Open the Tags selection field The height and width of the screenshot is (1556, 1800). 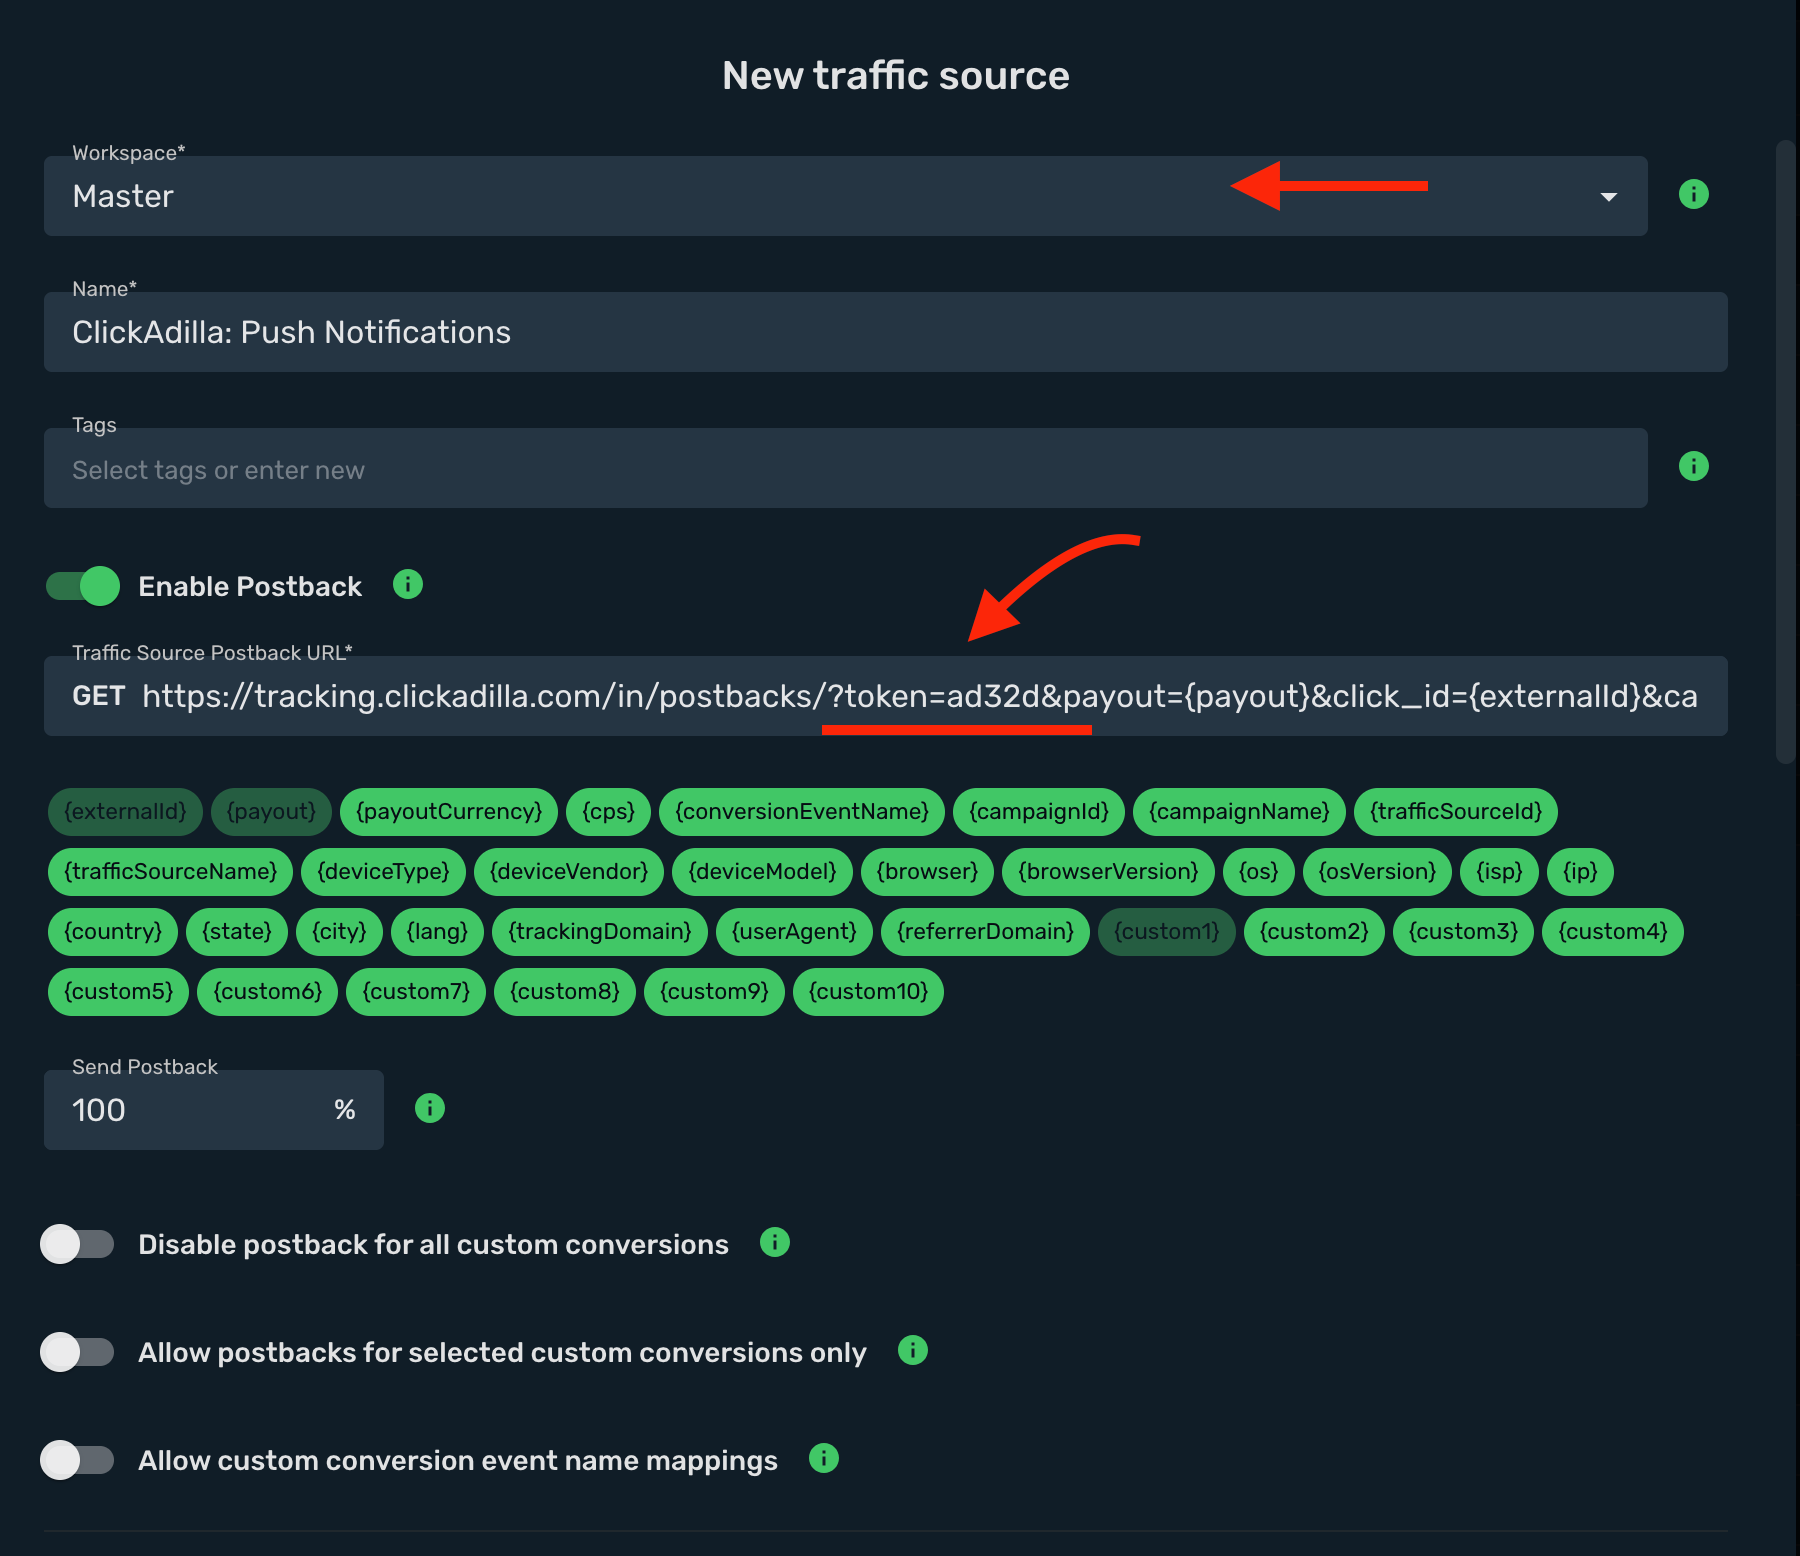[x=846, y=468]
